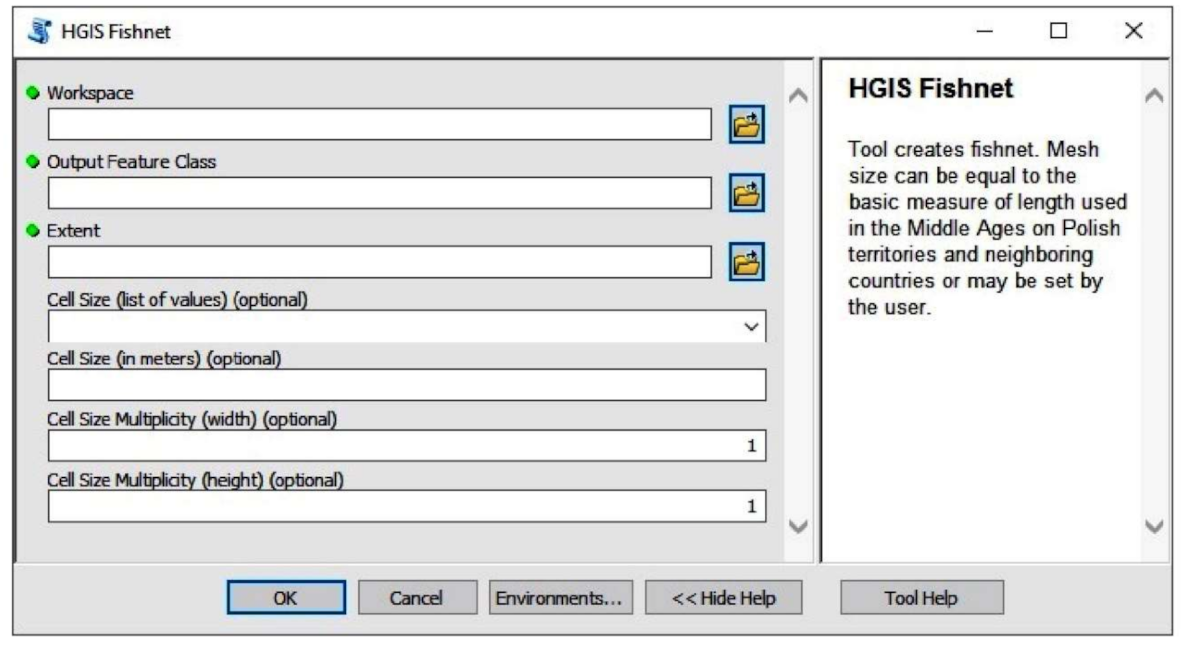Image resolution: width=1182 pixels, height=645 pixels.
Task: Focus the Output Feature Class text field
Action: coord(380,192)
